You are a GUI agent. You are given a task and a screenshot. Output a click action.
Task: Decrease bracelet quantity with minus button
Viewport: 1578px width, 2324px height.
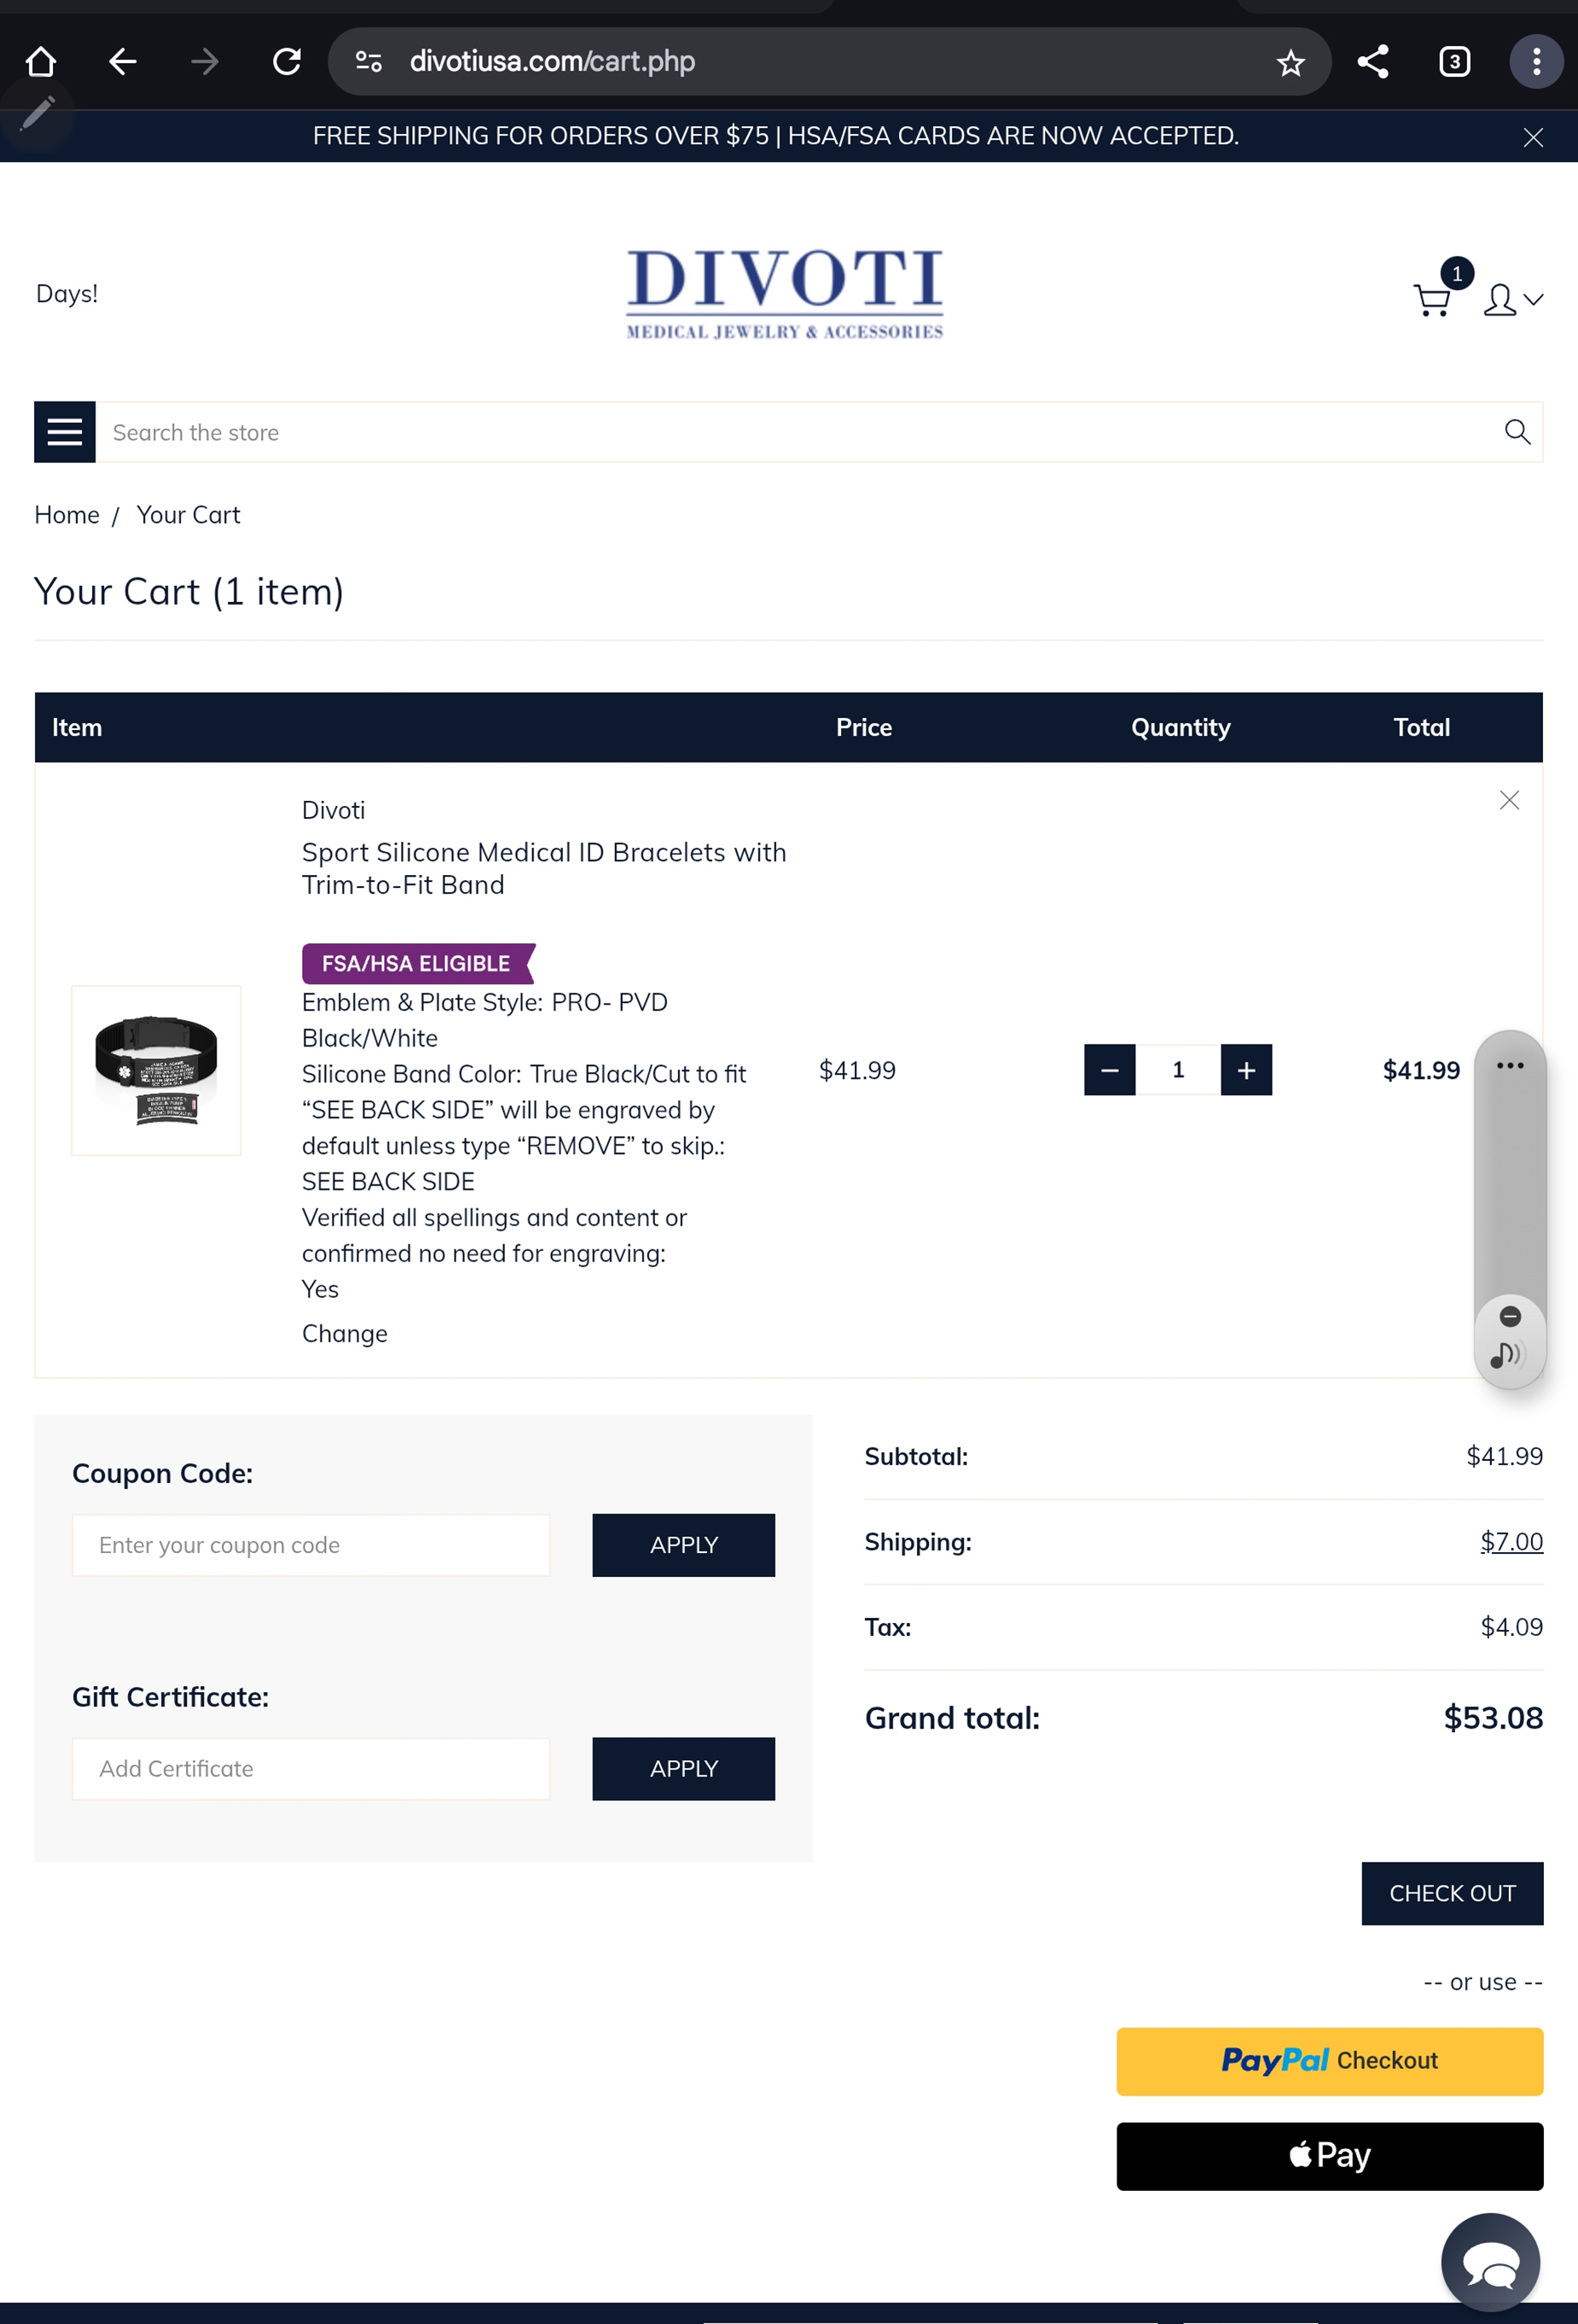click(1109, 1070)
